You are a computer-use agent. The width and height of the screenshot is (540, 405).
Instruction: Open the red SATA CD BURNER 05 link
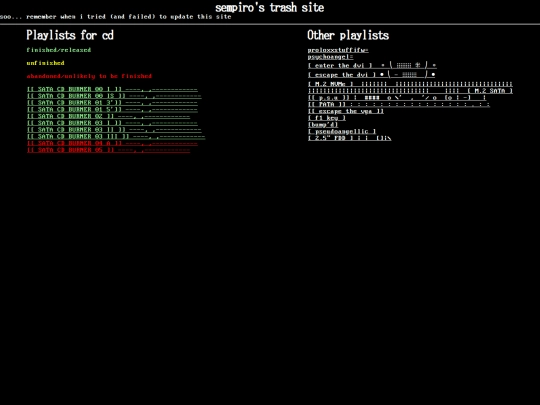[x=108, y=150]
